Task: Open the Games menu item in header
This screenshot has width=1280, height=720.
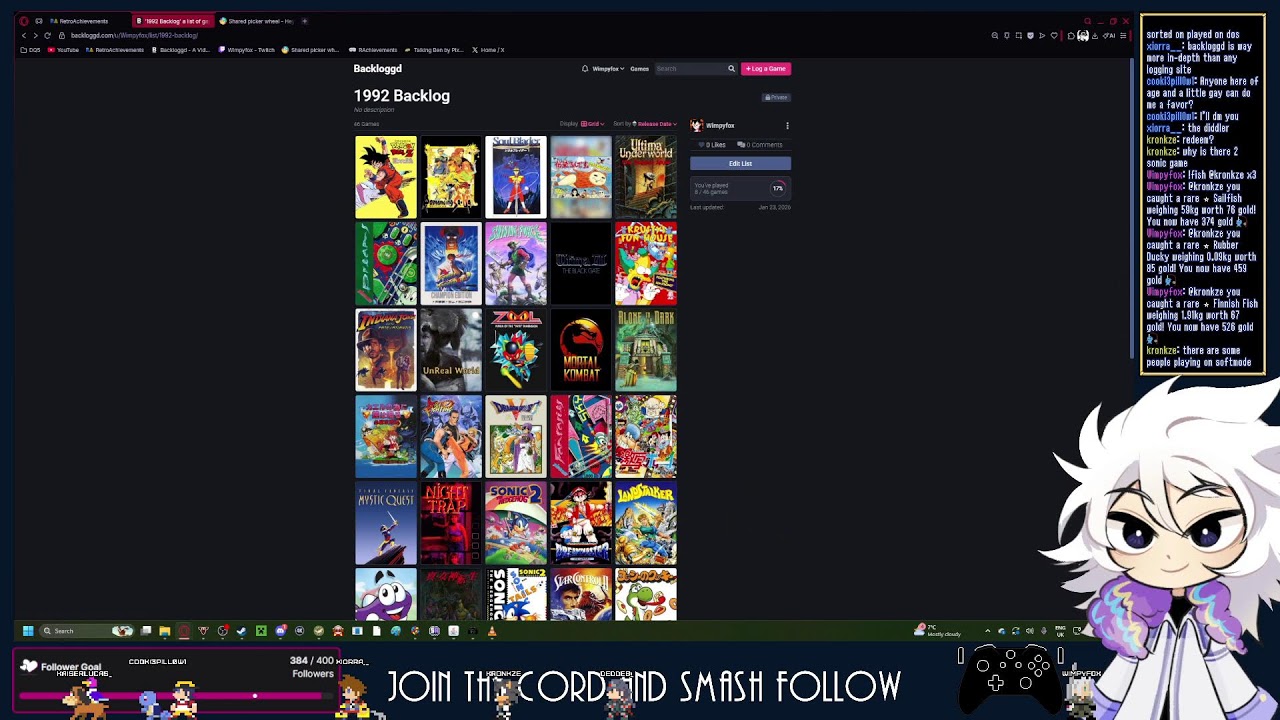Action: pos(639,69)
